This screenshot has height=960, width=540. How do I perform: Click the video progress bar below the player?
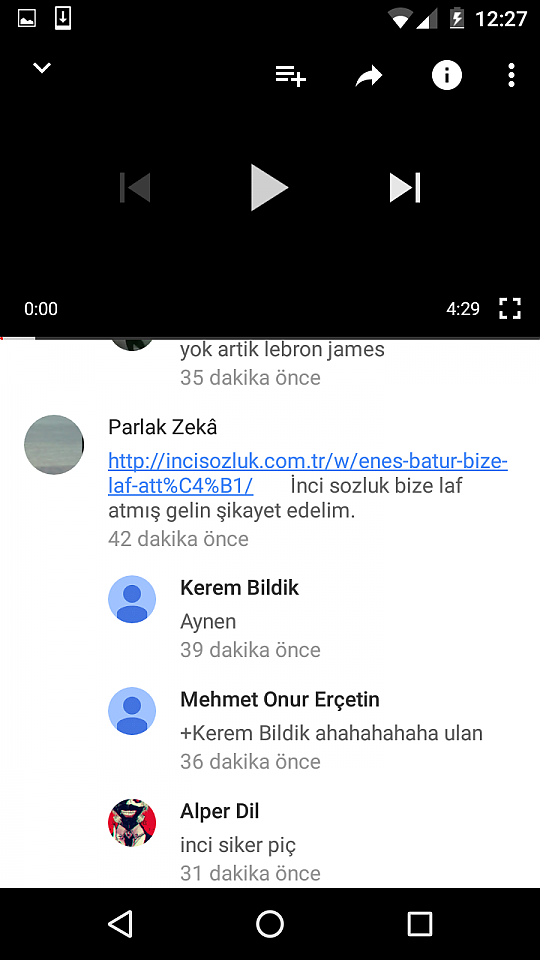coord(270,337)
